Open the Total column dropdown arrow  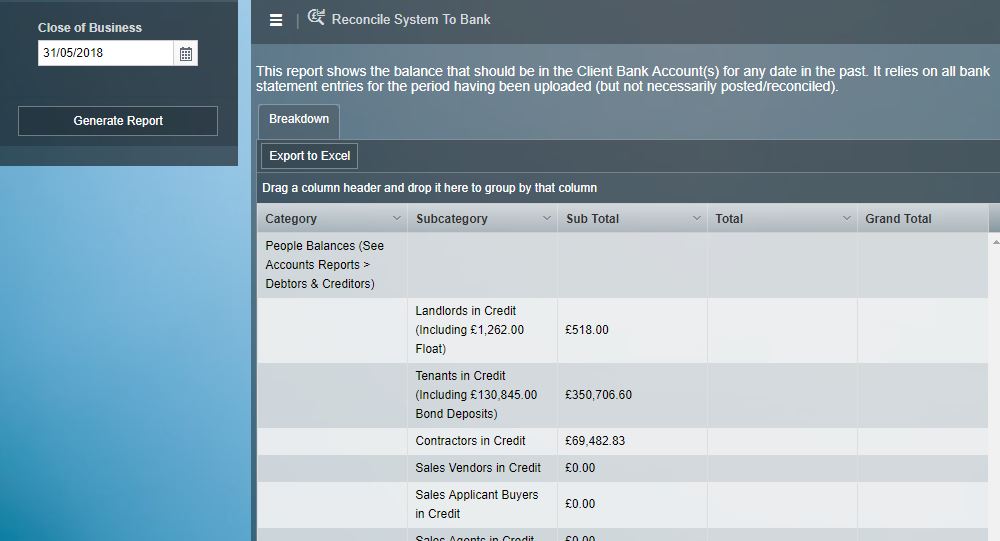pos(846,219)
